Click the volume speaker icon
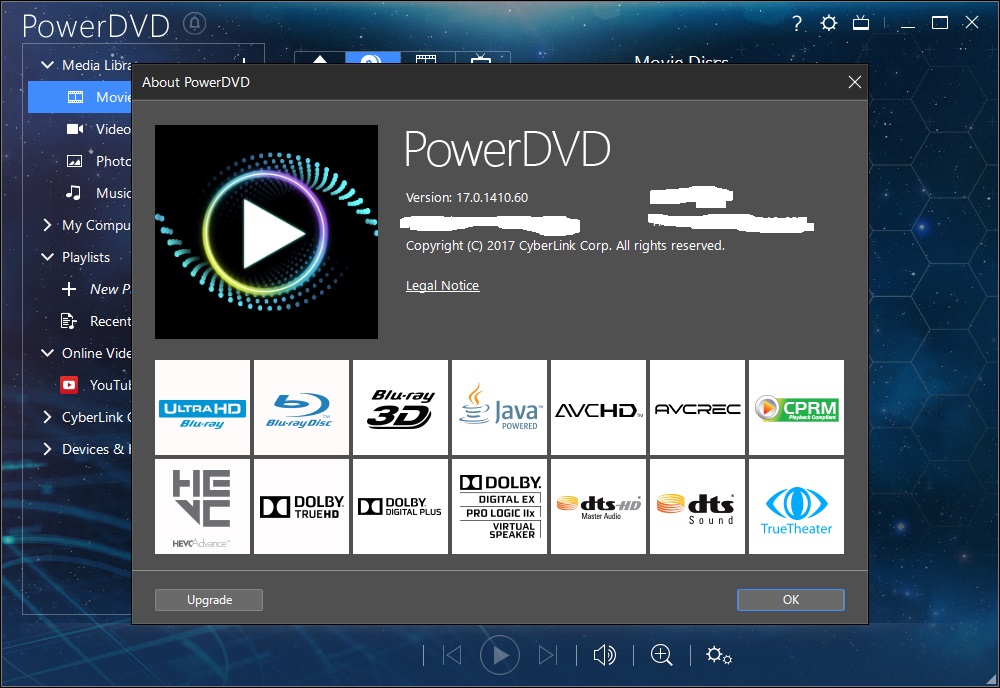 605,655
